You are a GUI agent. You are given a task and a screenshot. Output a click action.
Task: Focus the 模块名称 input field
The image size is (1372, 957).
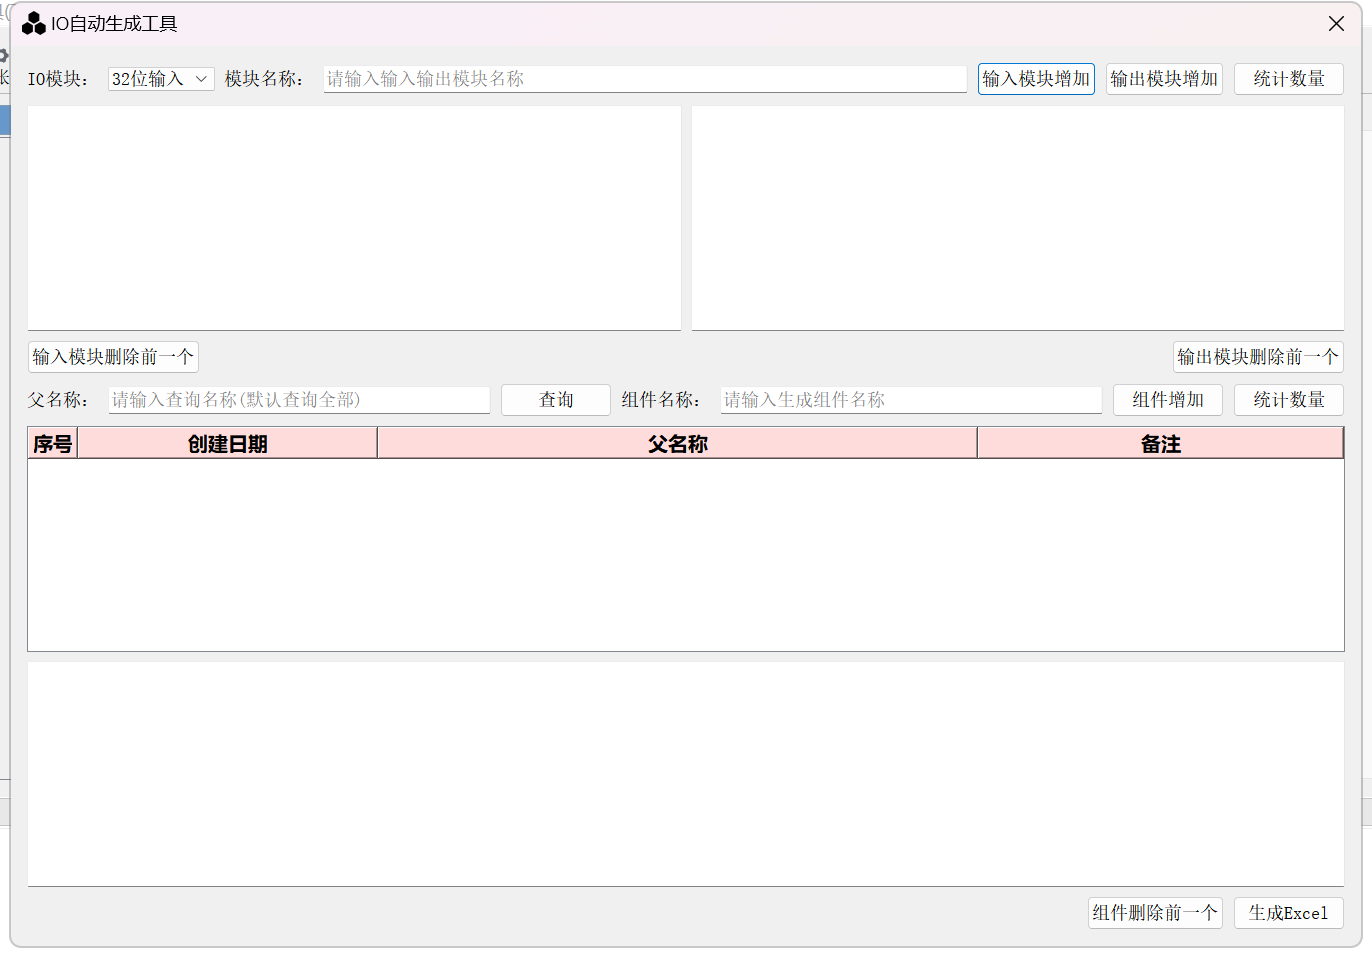645,79
